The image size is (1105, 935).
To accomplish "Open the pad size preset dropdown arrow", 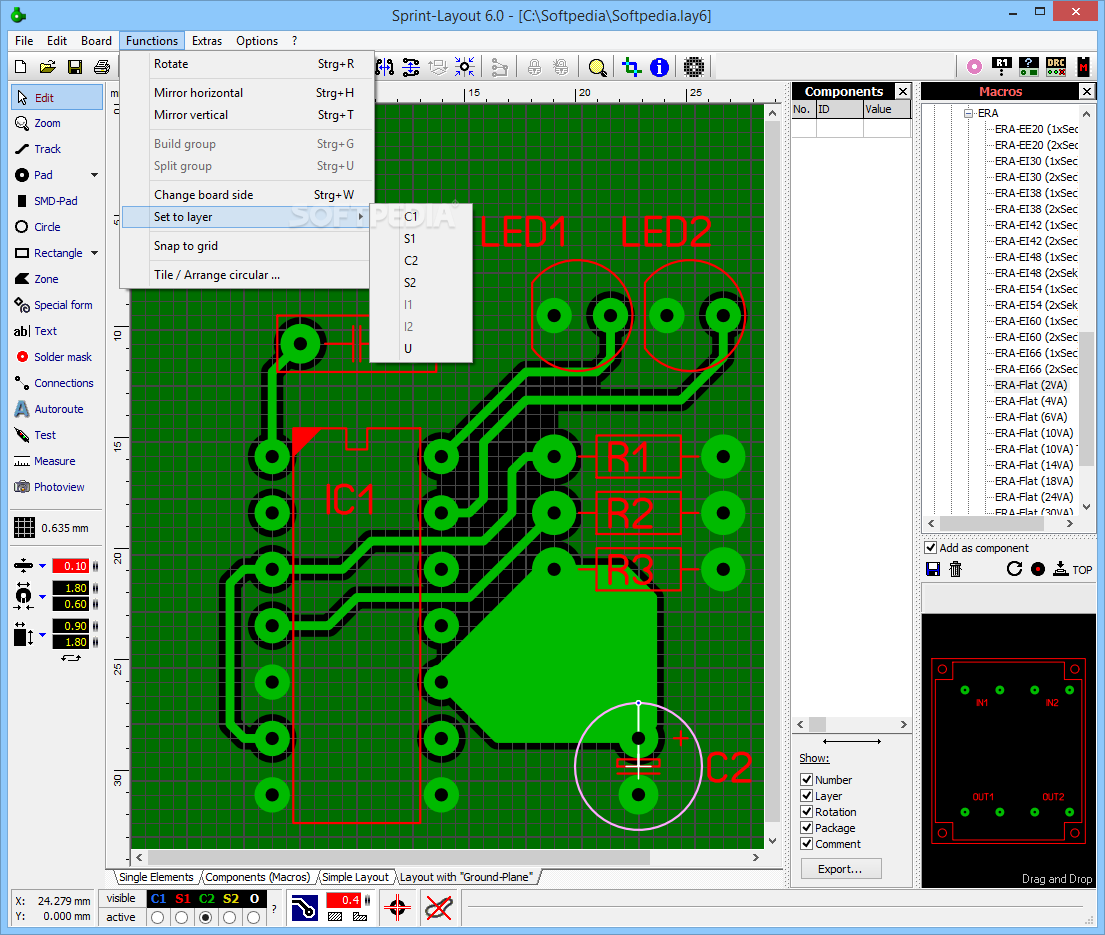I will 42,597.
